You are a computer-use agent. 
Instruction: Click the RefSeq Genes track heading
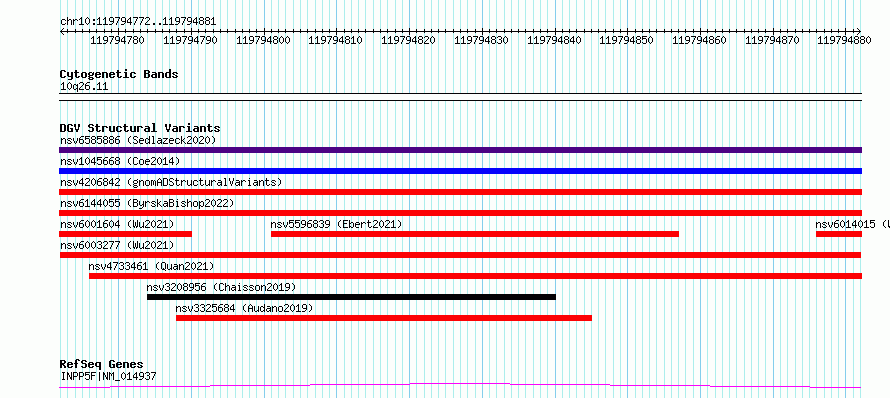(102, 365)
